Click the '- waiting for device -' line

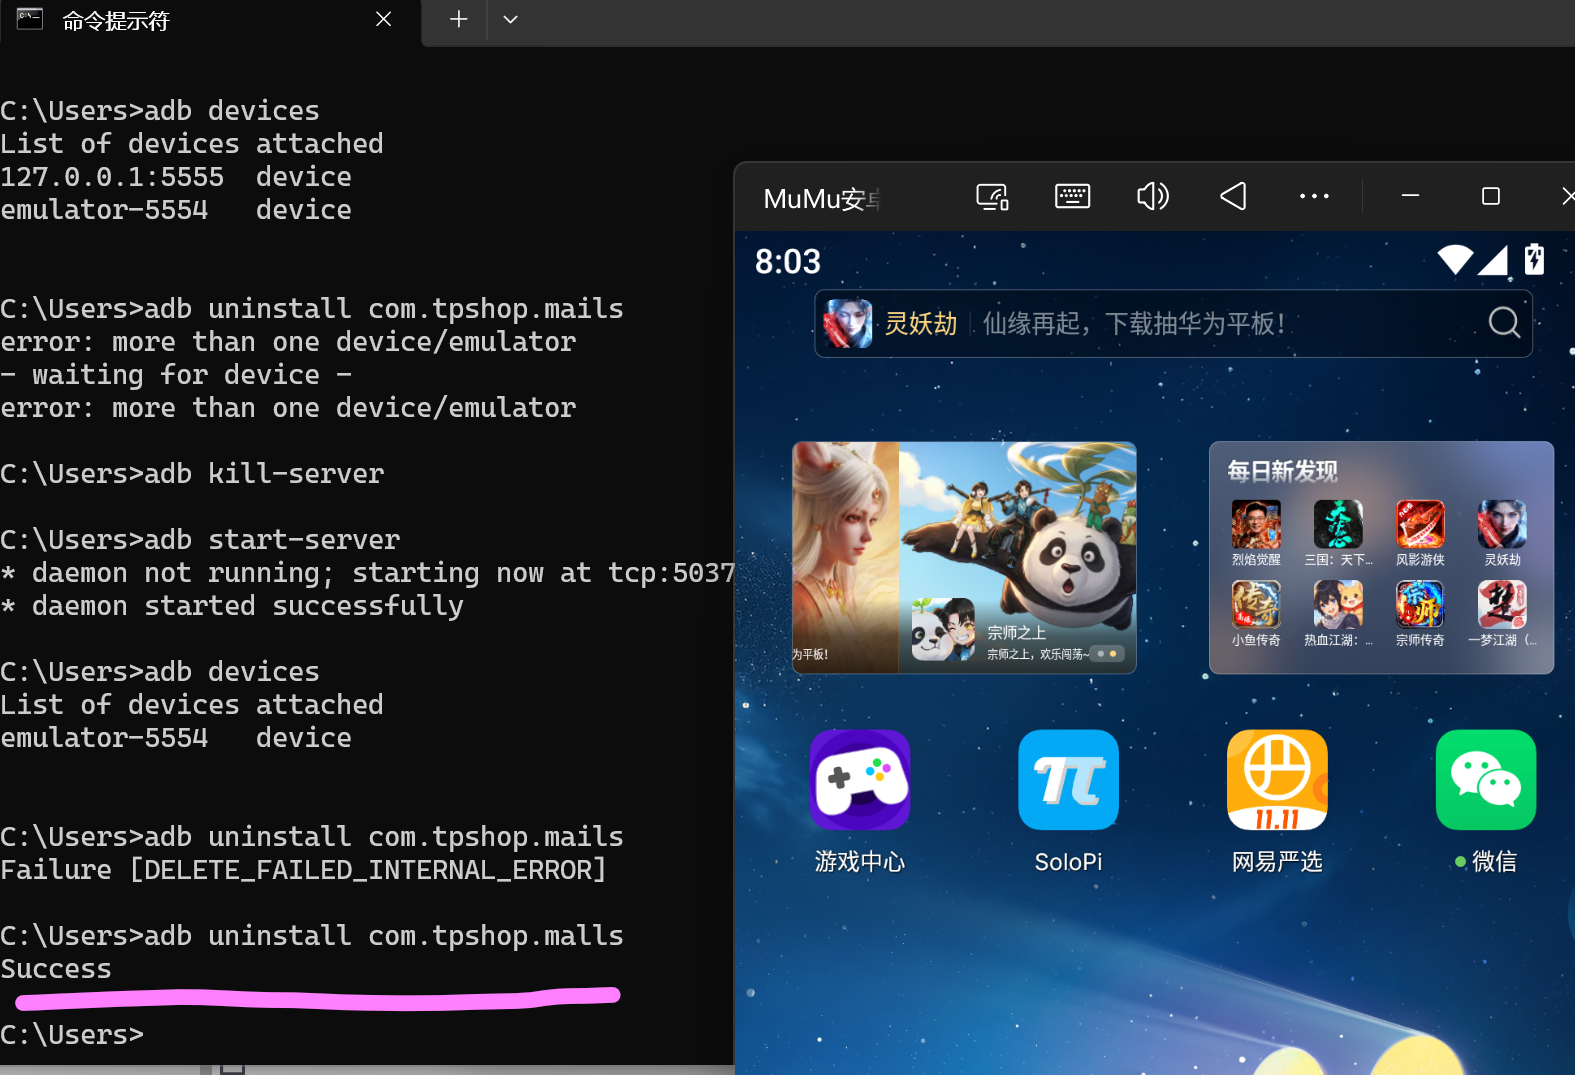[x=176, y=375]
